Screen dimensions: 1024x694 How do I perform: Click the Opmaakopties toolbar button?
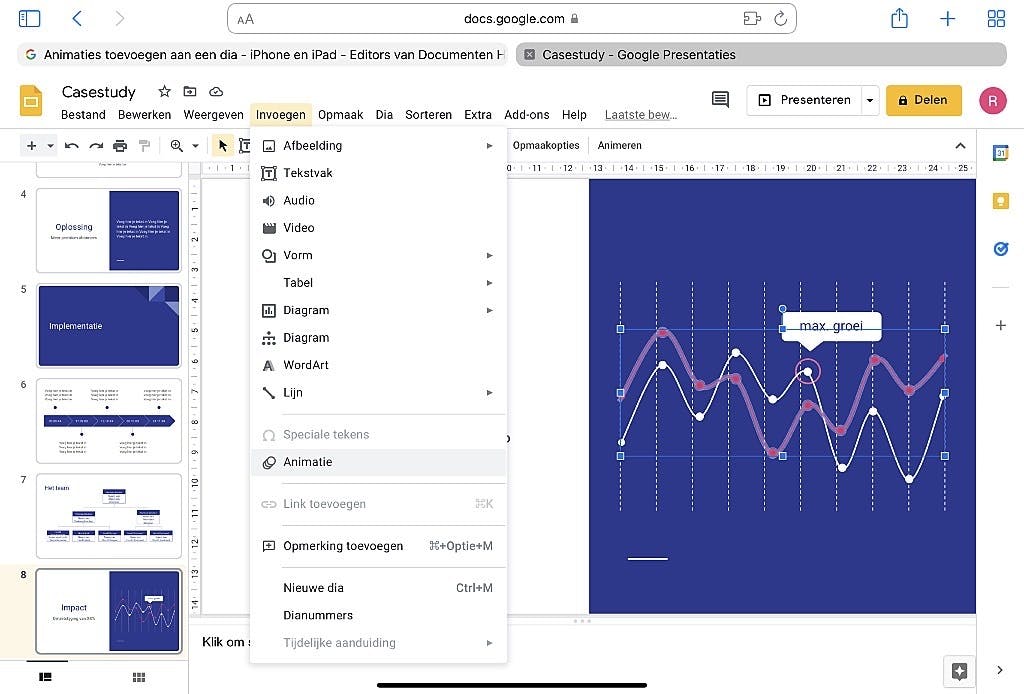546,146
